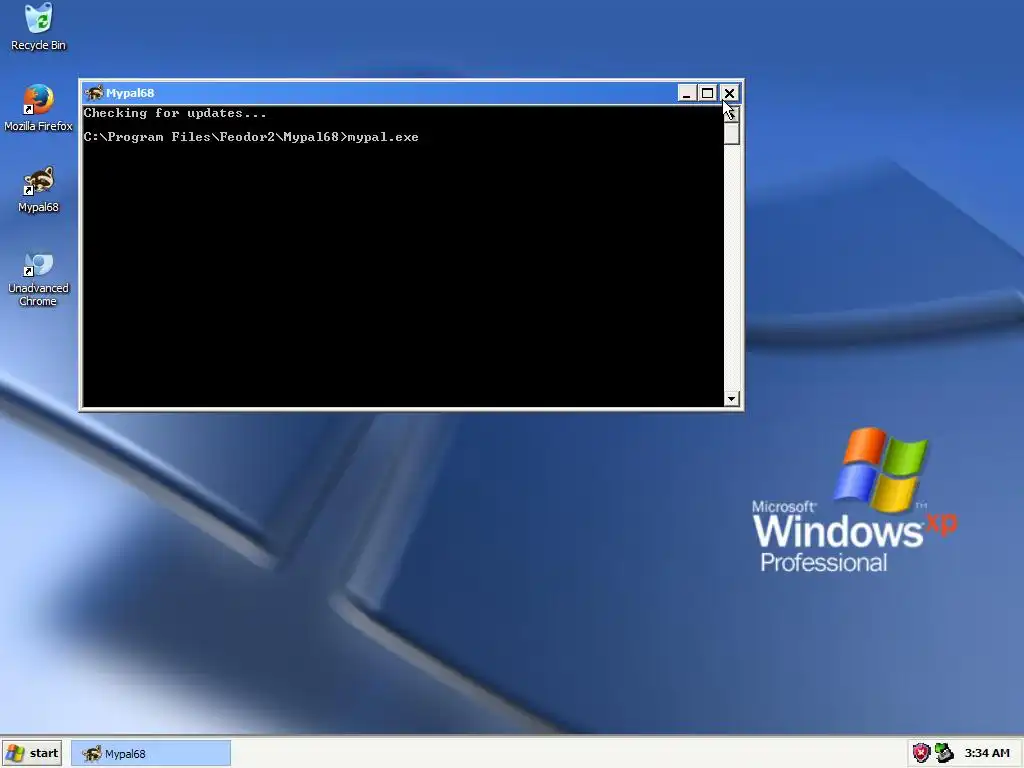
Task: Click the mypal.exe command prompt line
Action: [x=251, y=136]
